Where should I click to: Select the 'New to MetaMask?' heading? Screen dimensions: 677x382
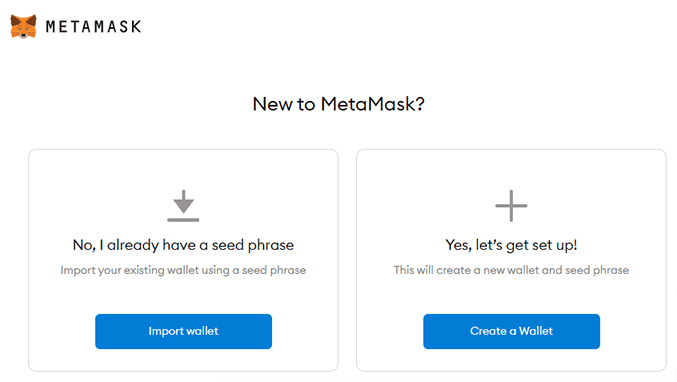click(x=338, y=104)
